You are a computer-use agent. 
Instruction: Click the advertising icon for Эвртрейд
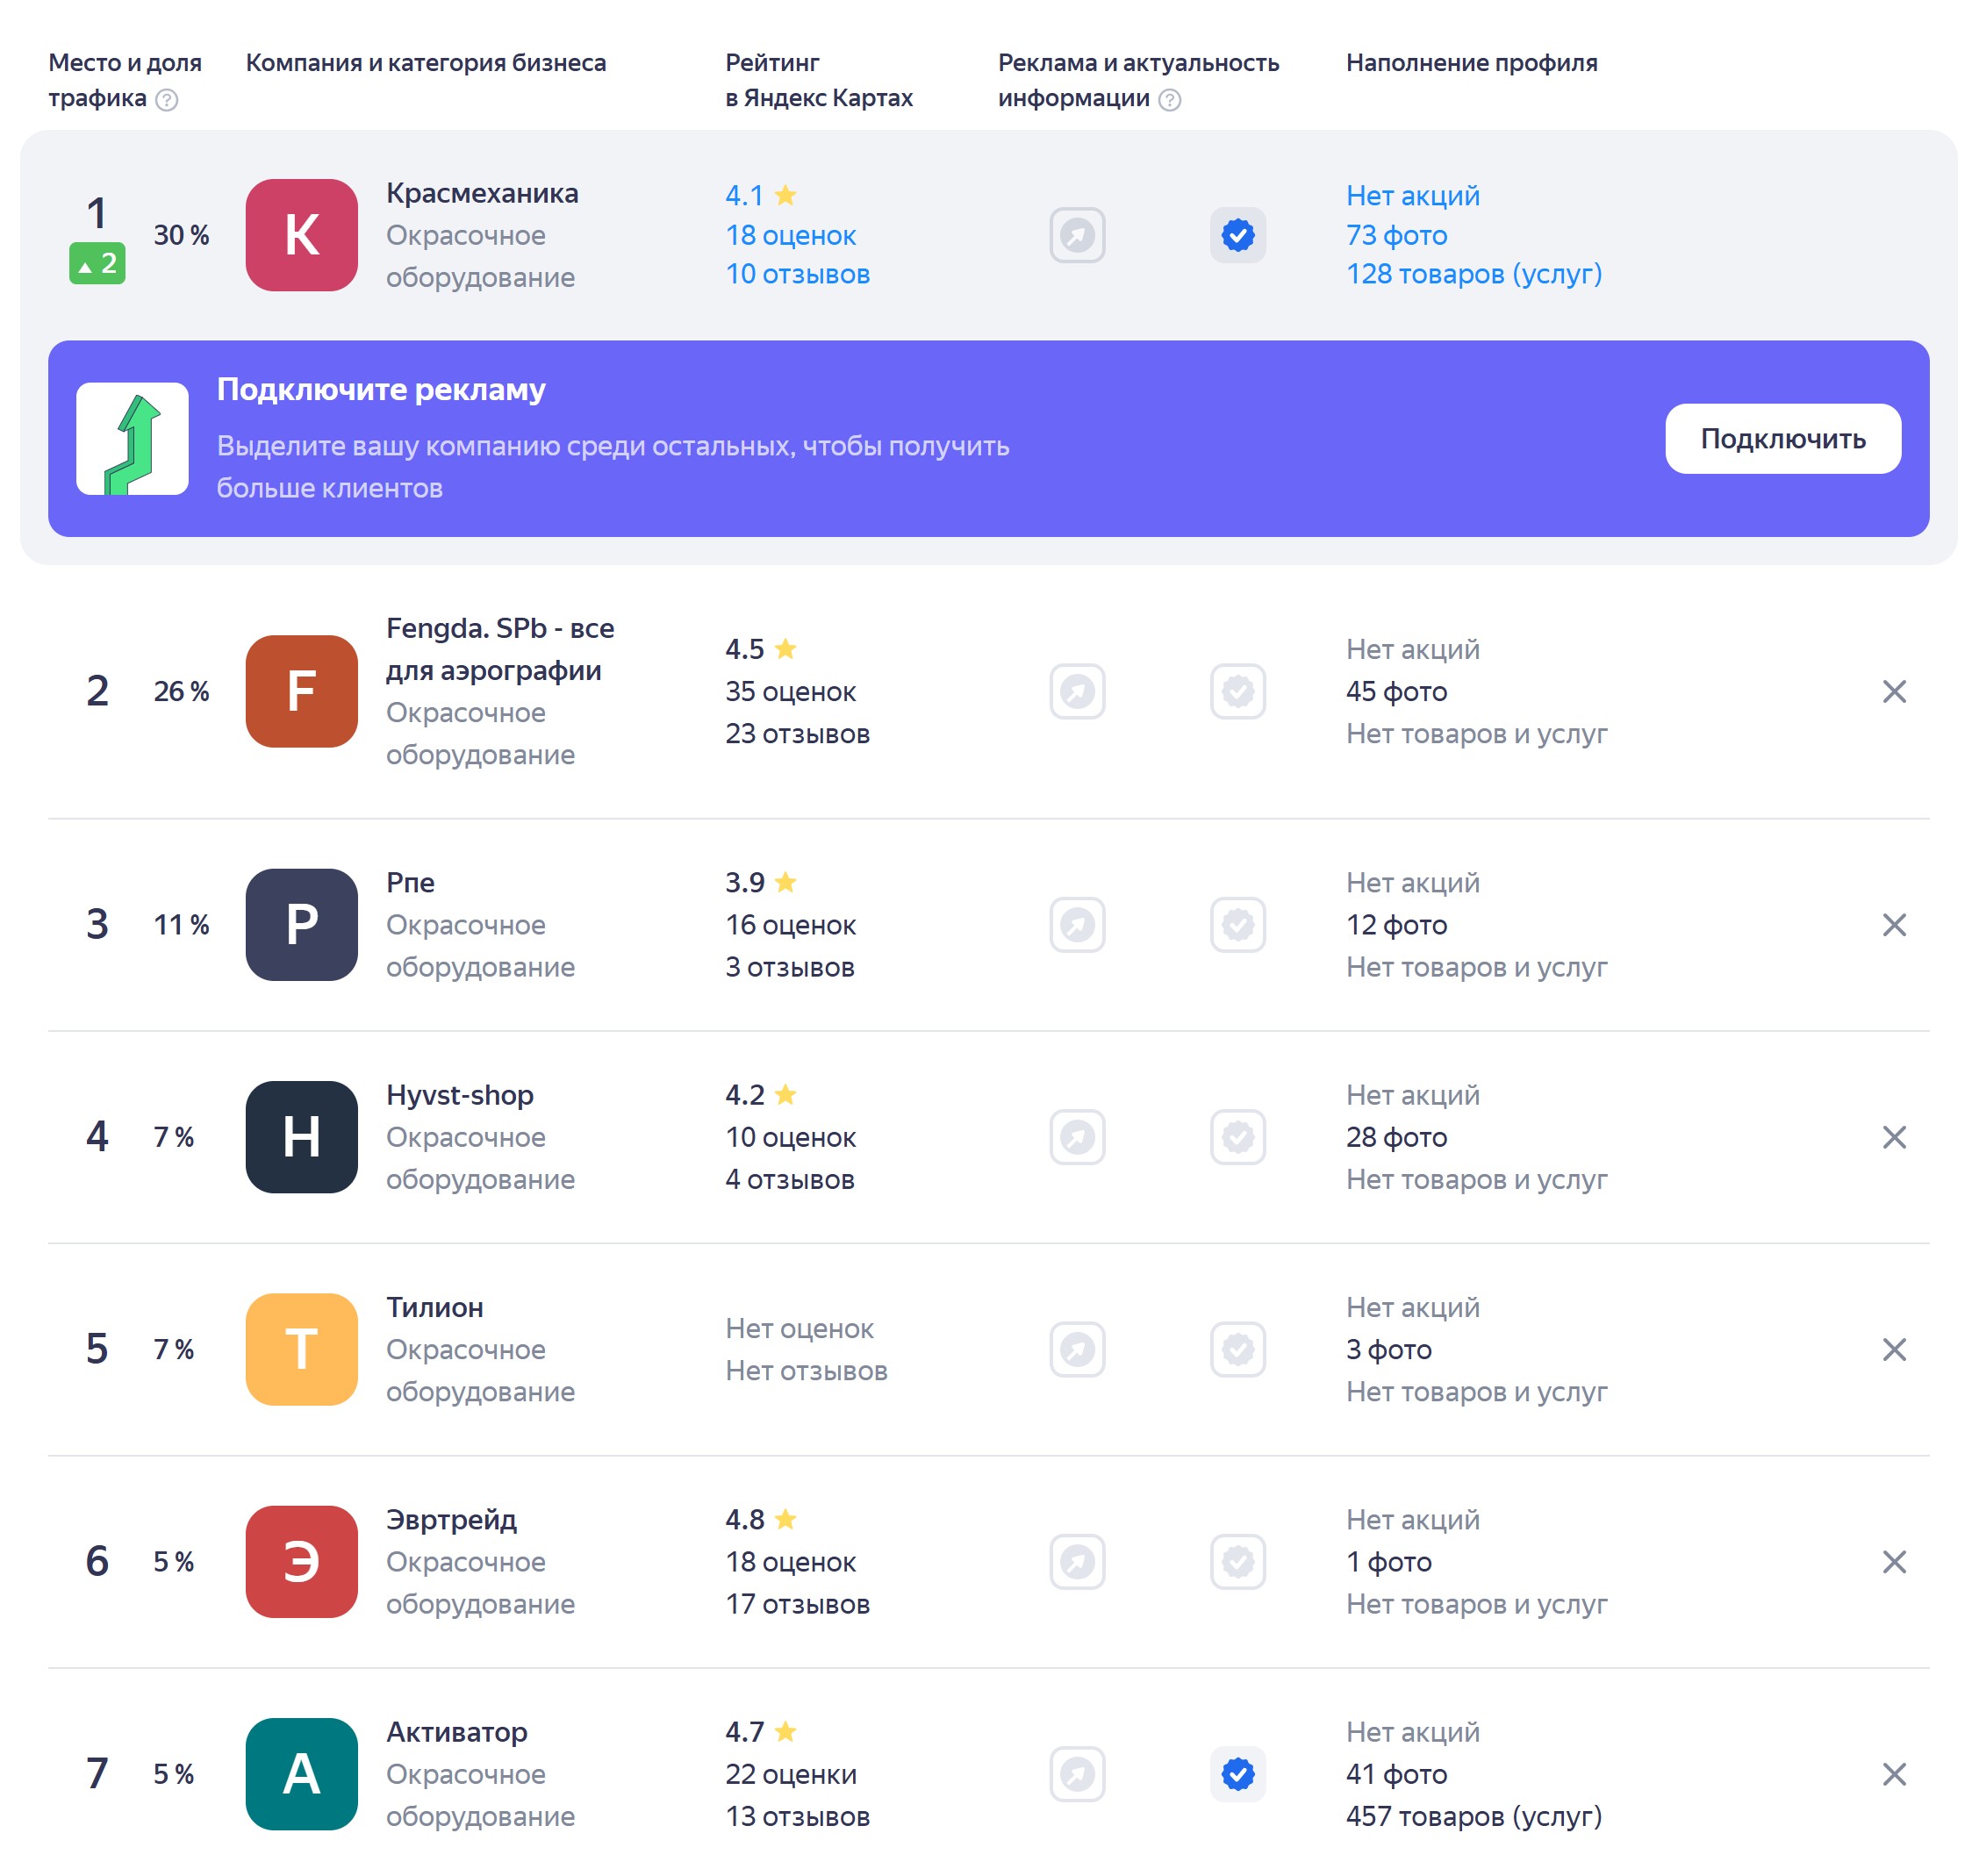pos(1076,1561)
